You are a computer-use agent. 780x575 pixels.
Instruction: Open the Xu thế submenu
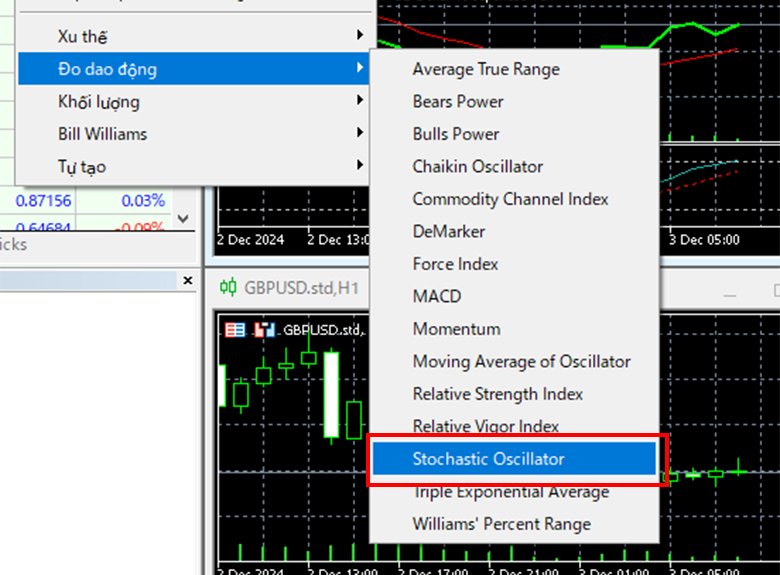pyautogui.click(x=194, y=36)
